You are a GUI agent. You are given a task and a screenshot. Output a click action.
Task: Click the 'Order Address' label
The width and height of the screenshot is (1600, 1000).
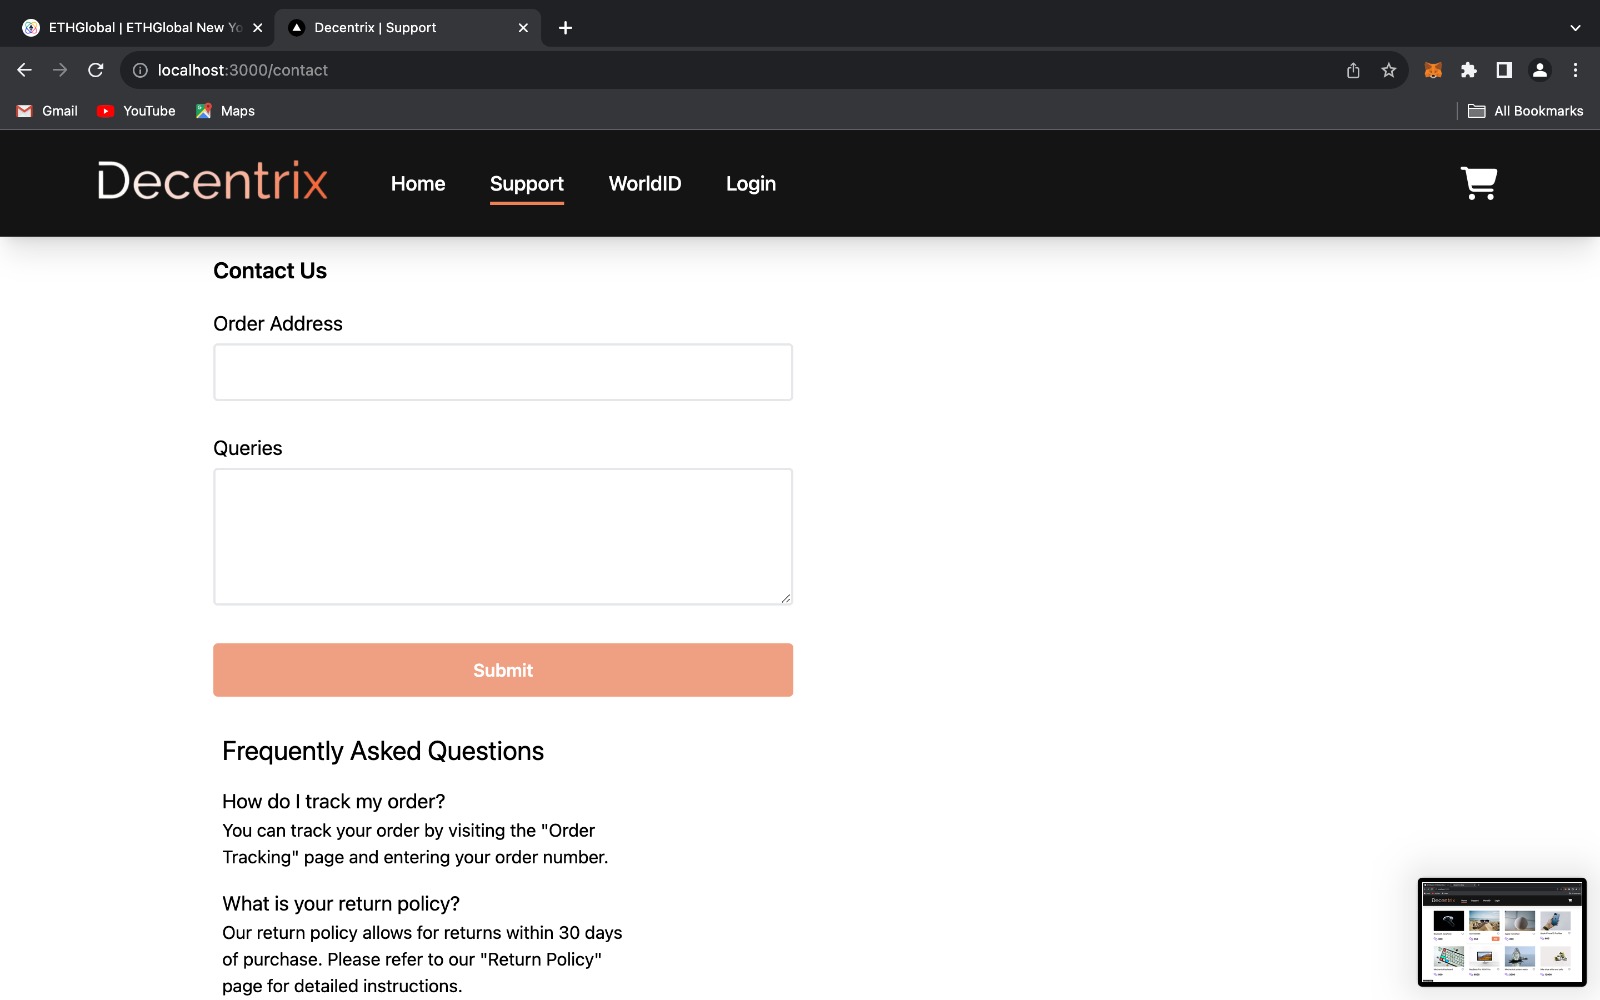(x=278, y=324)
